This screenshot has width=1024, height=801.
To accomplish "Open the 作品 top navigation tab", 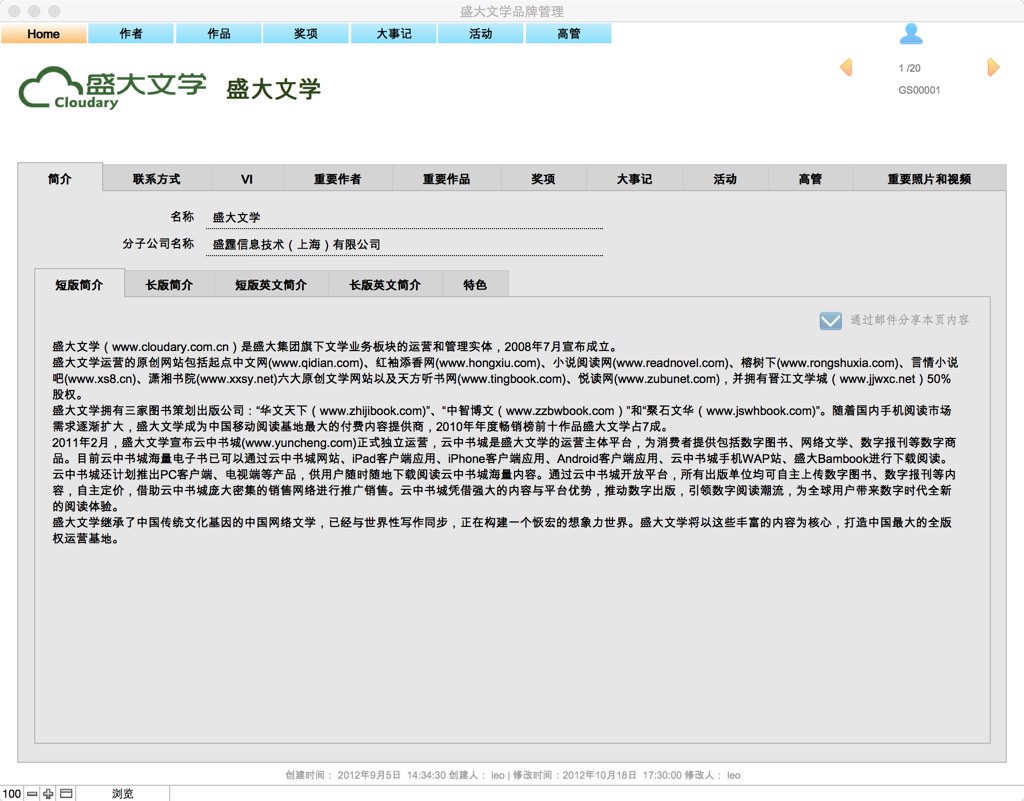I will (x=219, y=34).
